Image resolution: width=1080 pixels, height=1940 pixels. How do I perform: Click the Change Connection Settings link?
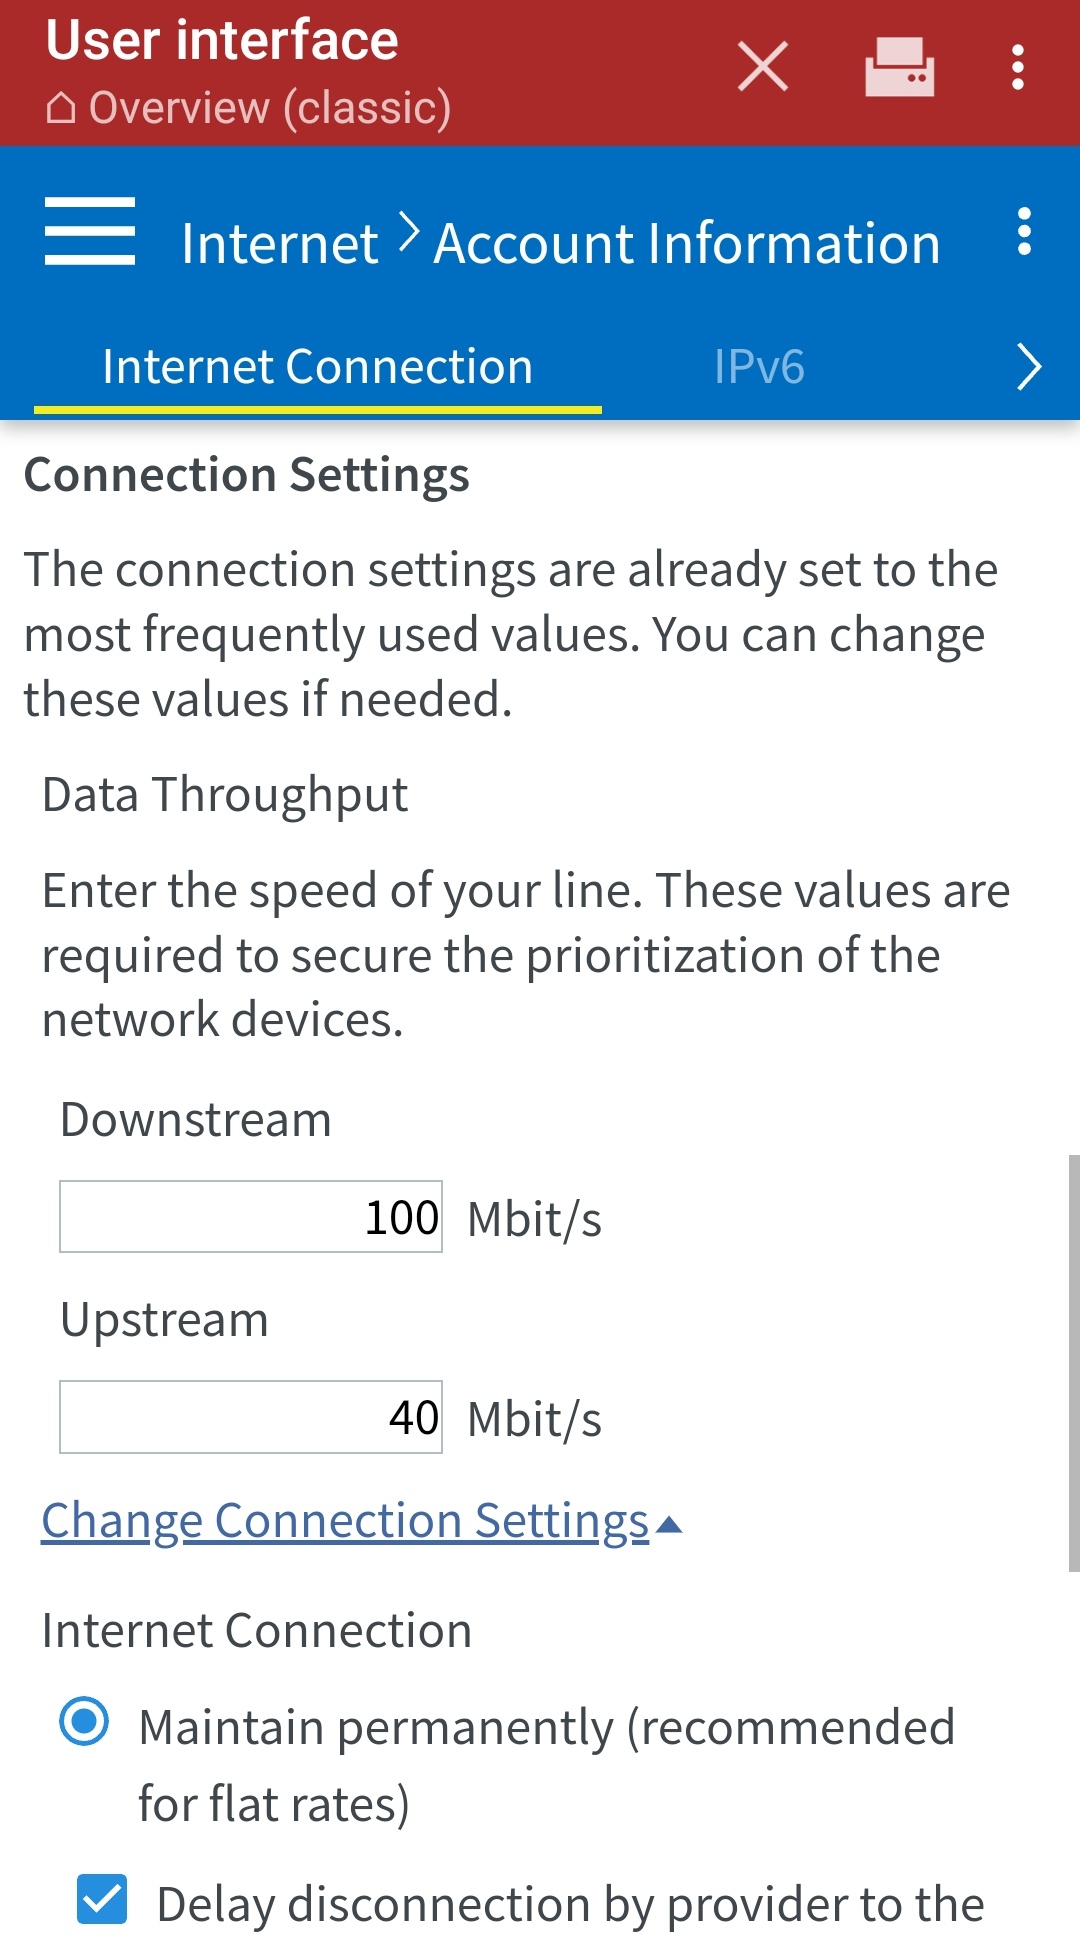pyautogui.click(x=345, y=1521)
